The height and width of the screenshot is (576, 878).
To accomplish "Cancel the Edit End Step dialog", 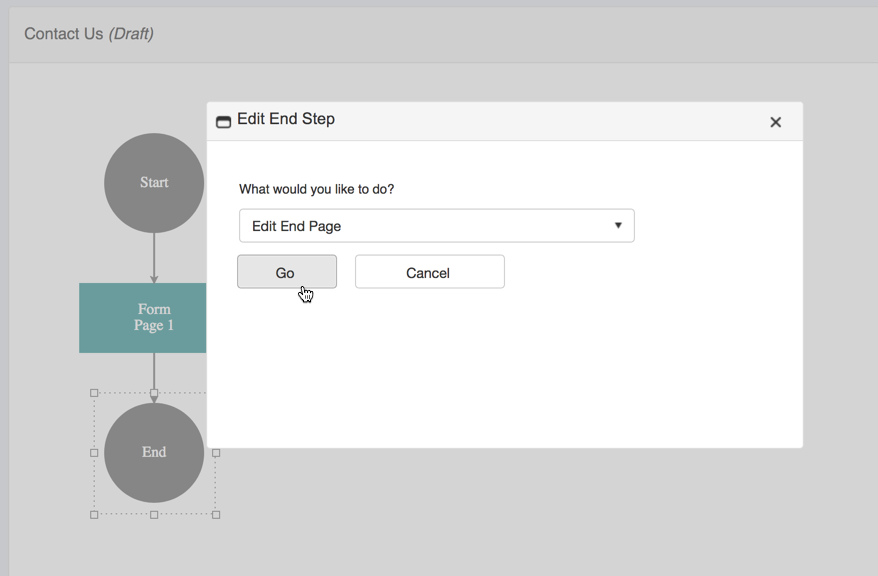I will pos(429,272).
